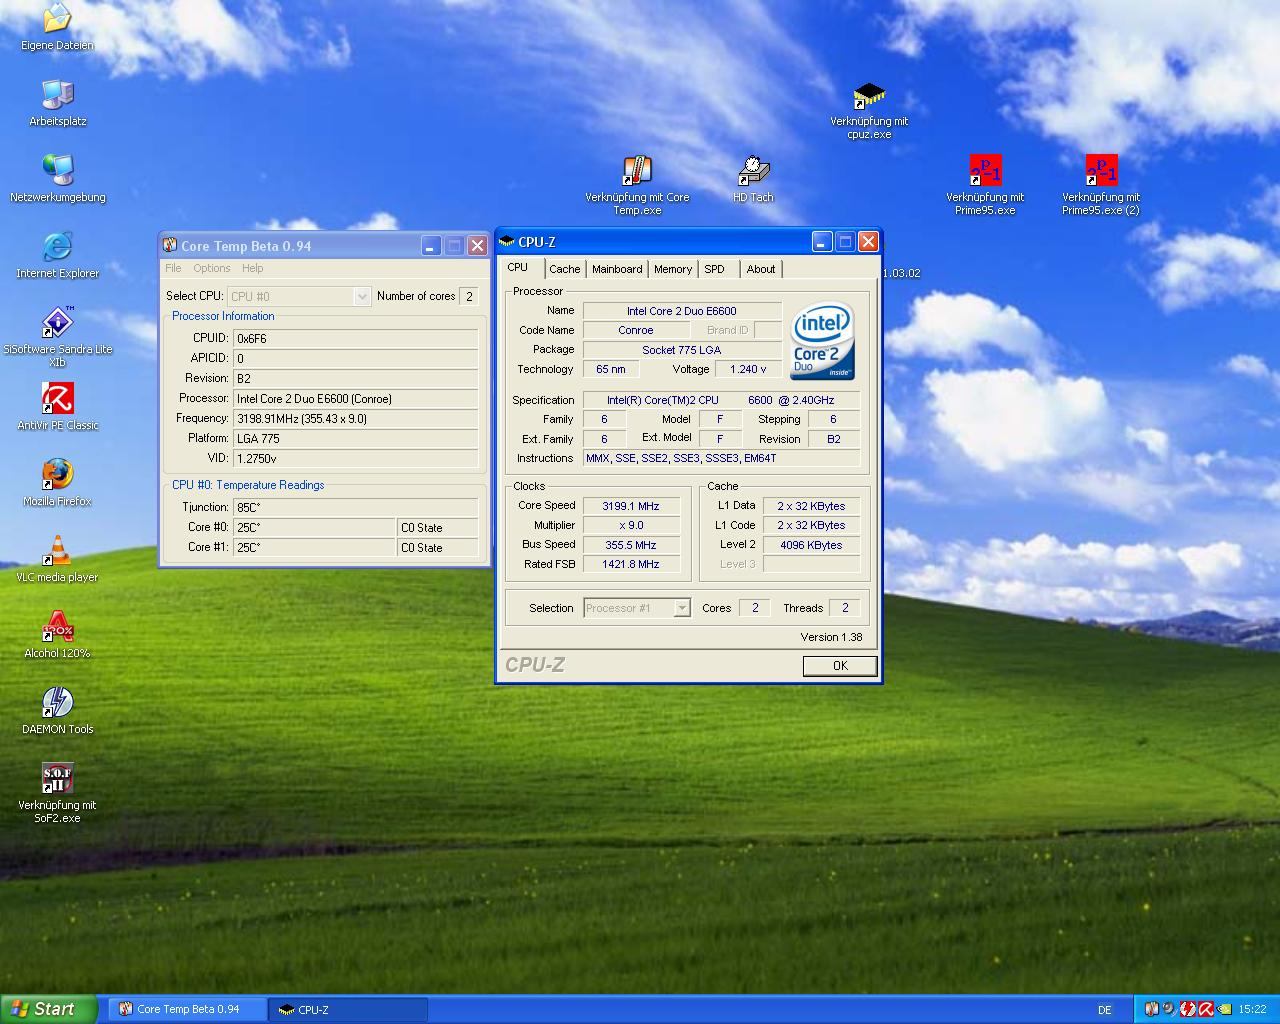Expand the Processor #1 Selection dropdown

pos(682,608)
